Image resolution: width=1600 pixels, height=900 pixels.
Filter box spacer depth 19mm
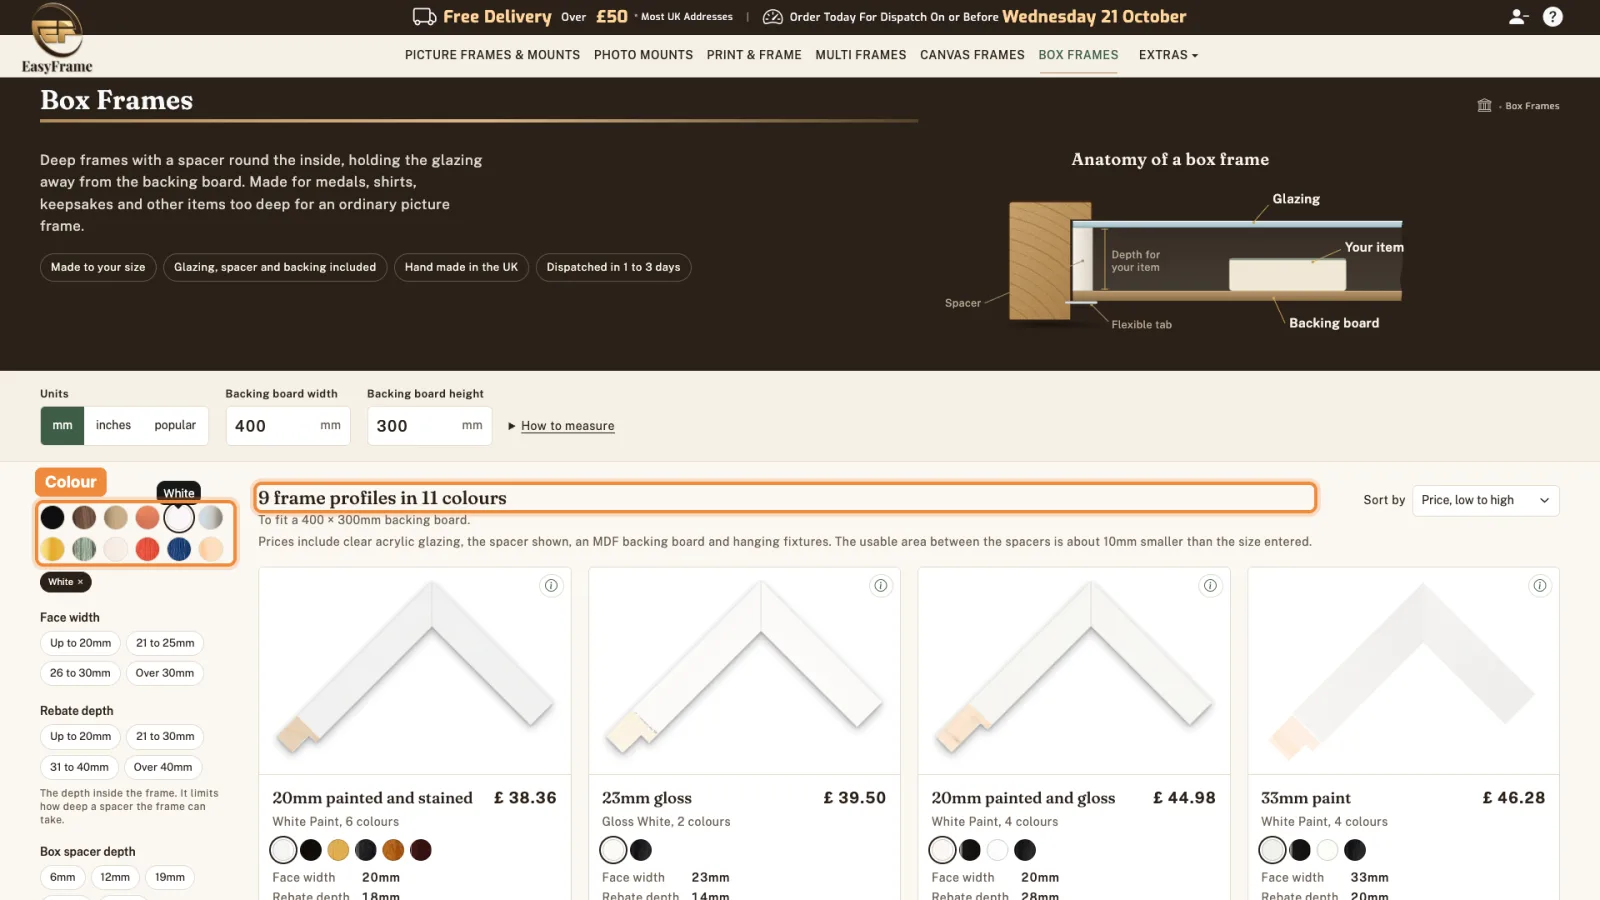tap(170, 877)
